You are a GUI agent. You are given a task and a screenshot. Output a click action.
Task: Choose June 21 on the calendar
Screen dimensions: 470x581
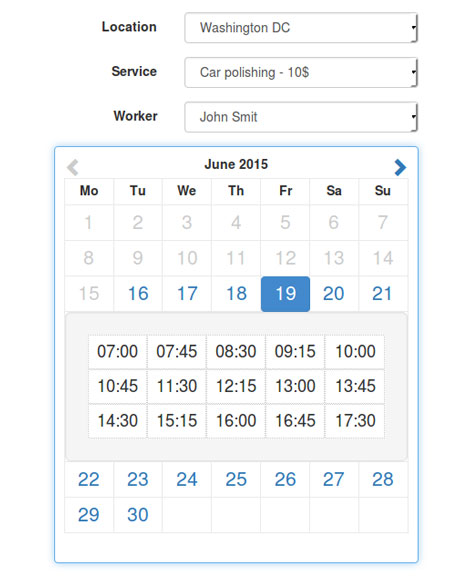tap(383, 294)
